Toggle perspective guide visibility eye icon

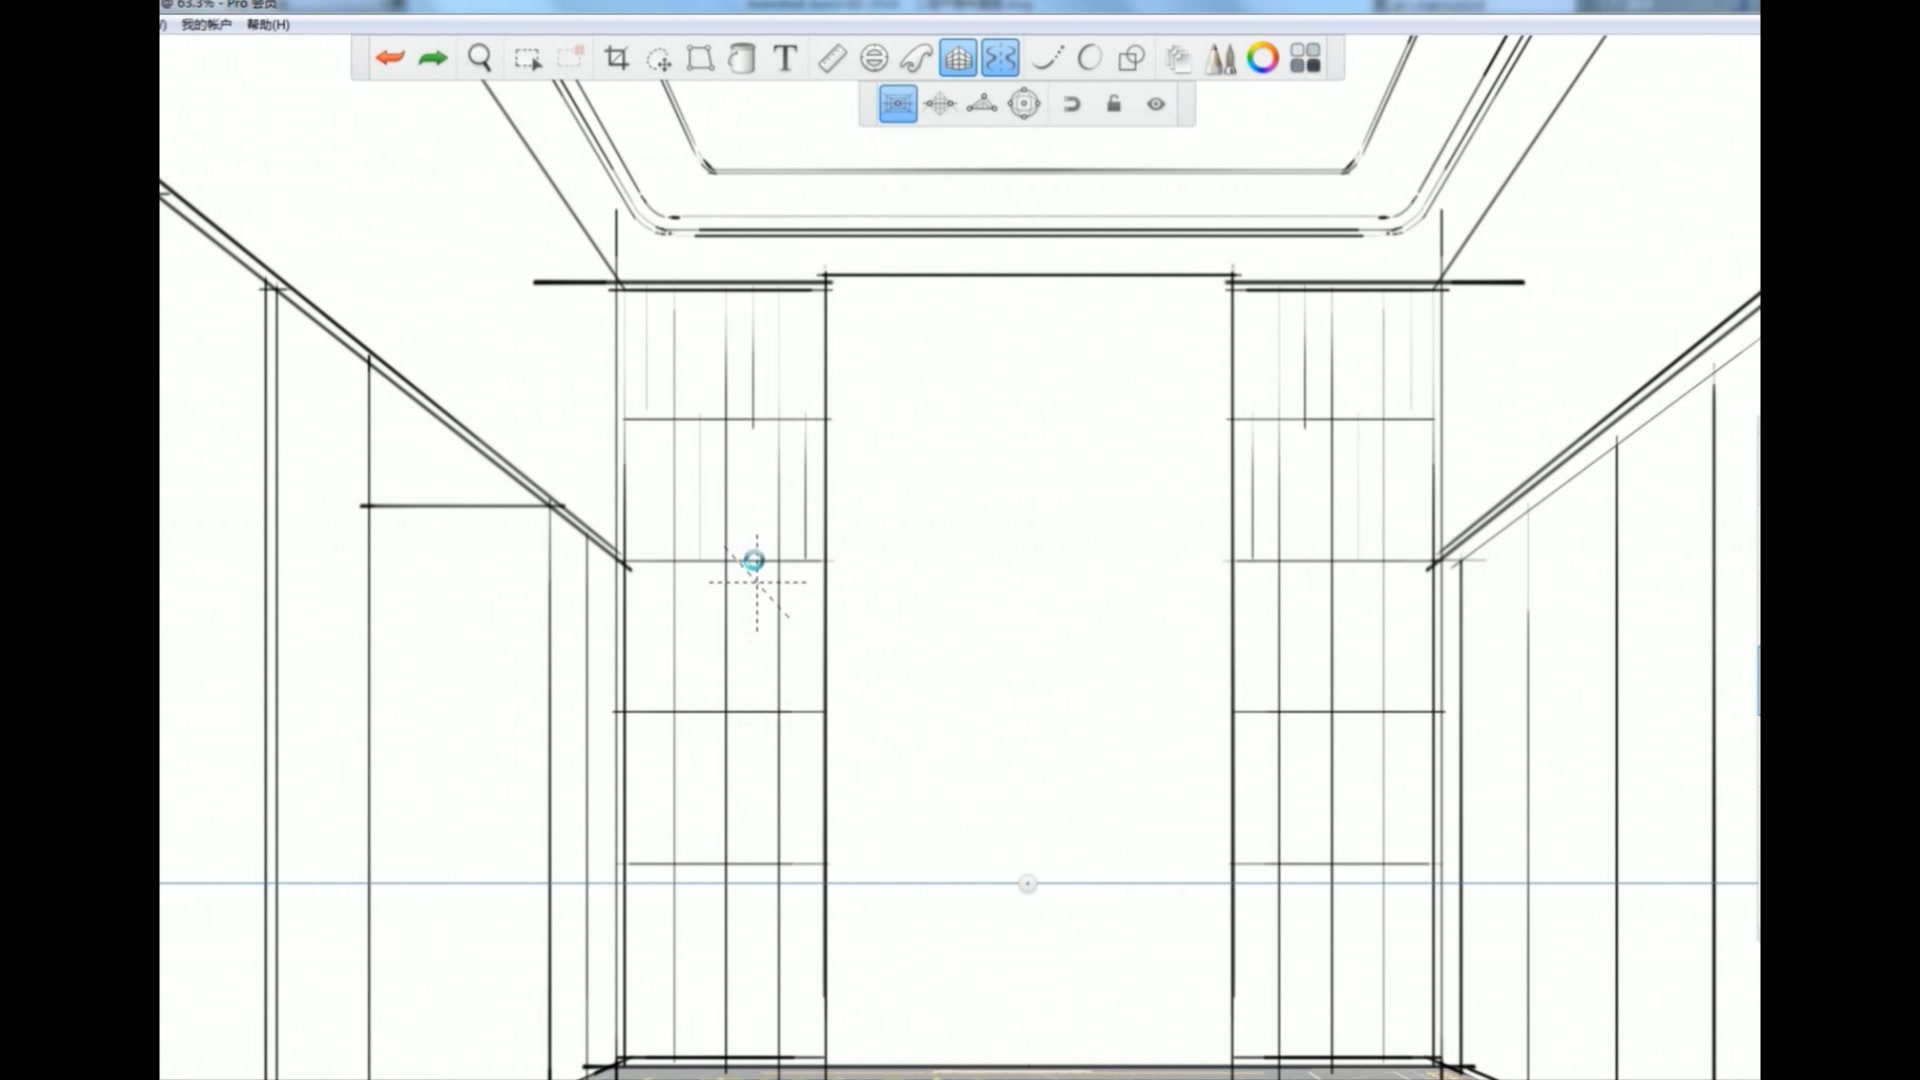pyautogui.click(x=1156, y=104)
